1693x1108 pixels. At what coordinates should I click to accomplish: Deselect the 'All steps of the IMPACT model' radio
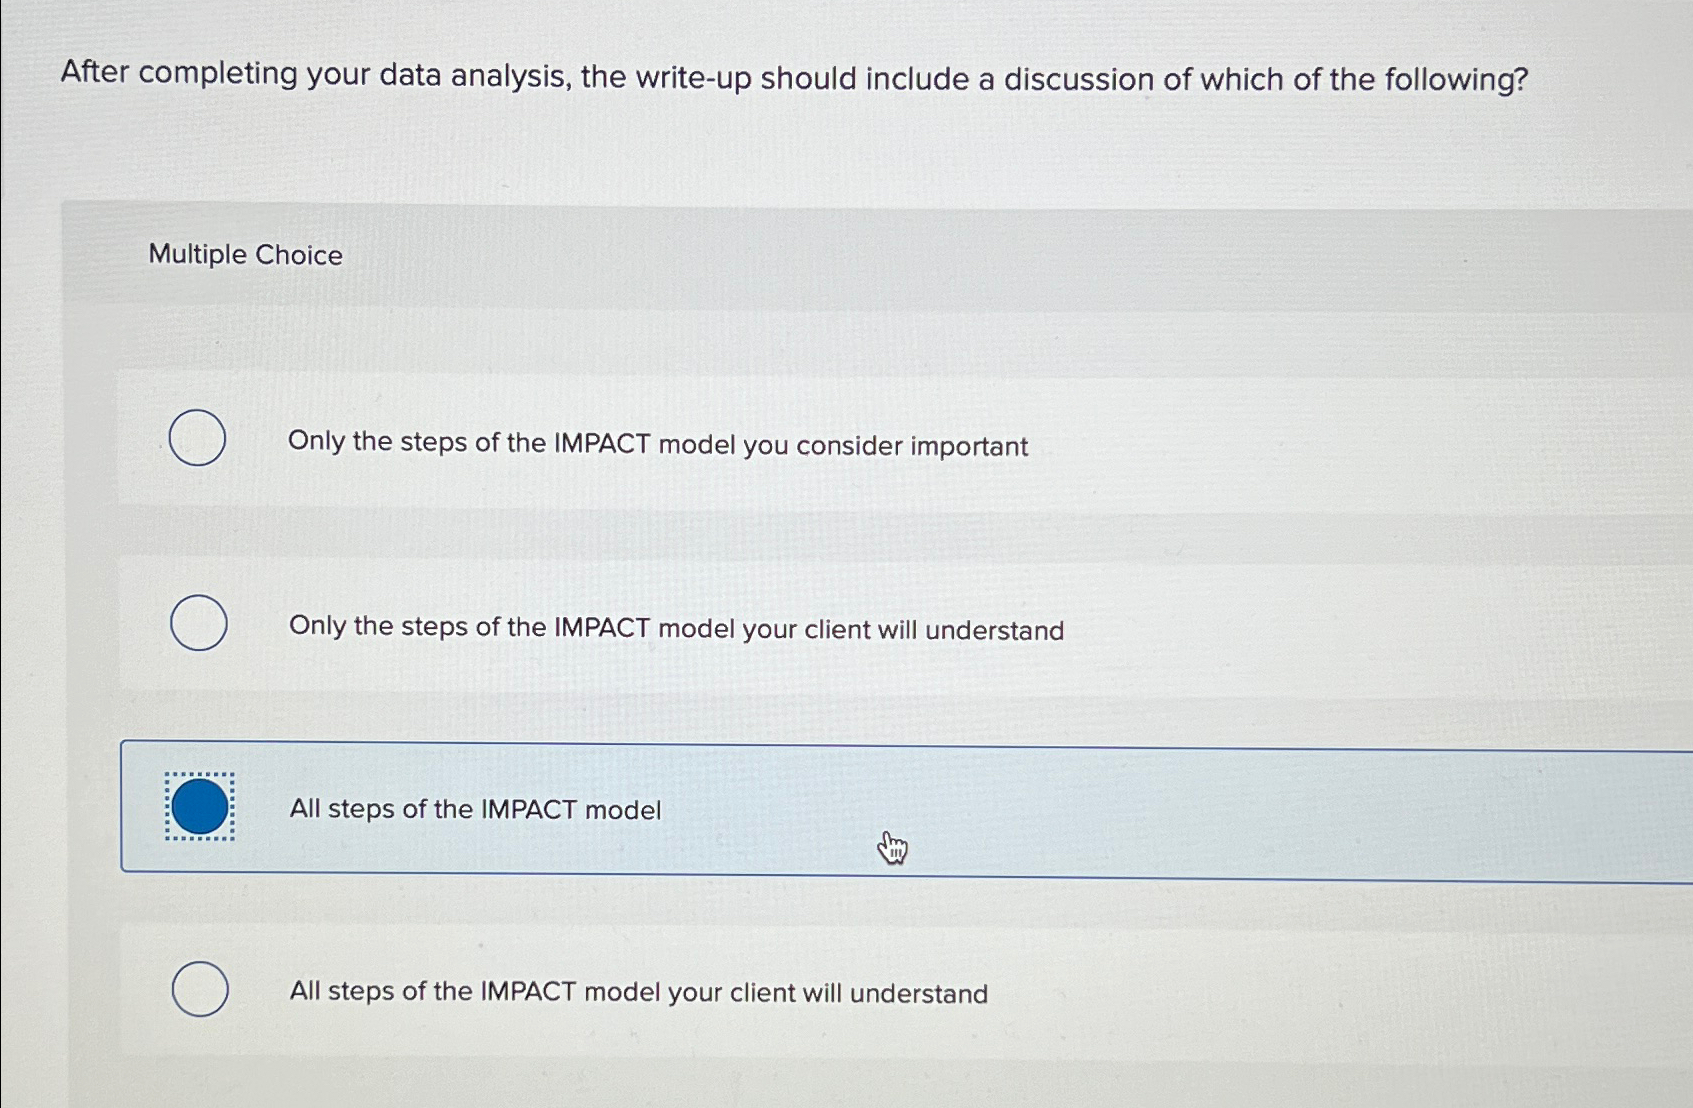point(198,807)
